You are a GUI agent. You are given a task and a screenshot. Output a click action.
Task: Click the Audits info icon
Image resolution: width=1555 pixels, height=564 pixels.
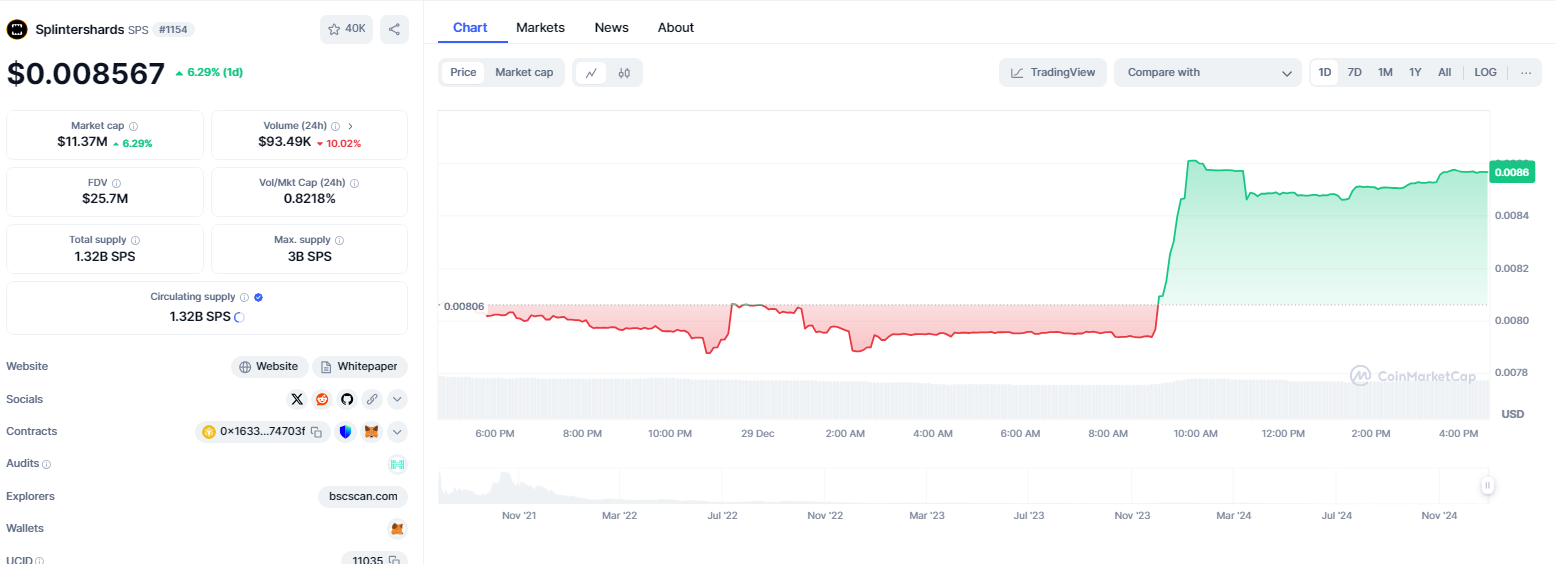[x=47, y=464]
